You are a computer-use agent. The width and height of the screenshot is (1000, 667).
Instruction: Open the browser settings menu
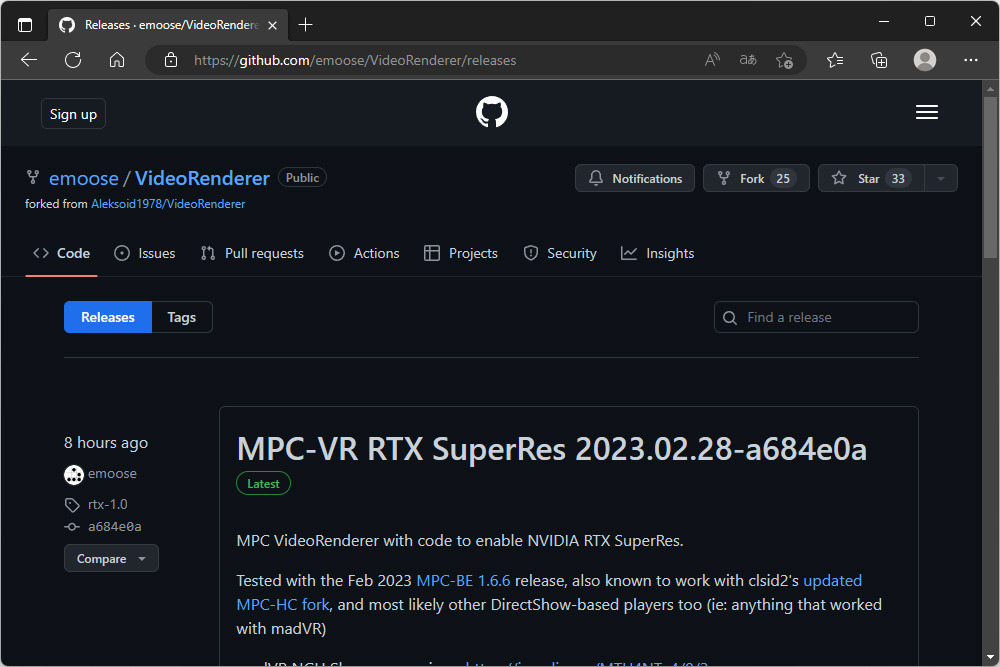point(970,60)
